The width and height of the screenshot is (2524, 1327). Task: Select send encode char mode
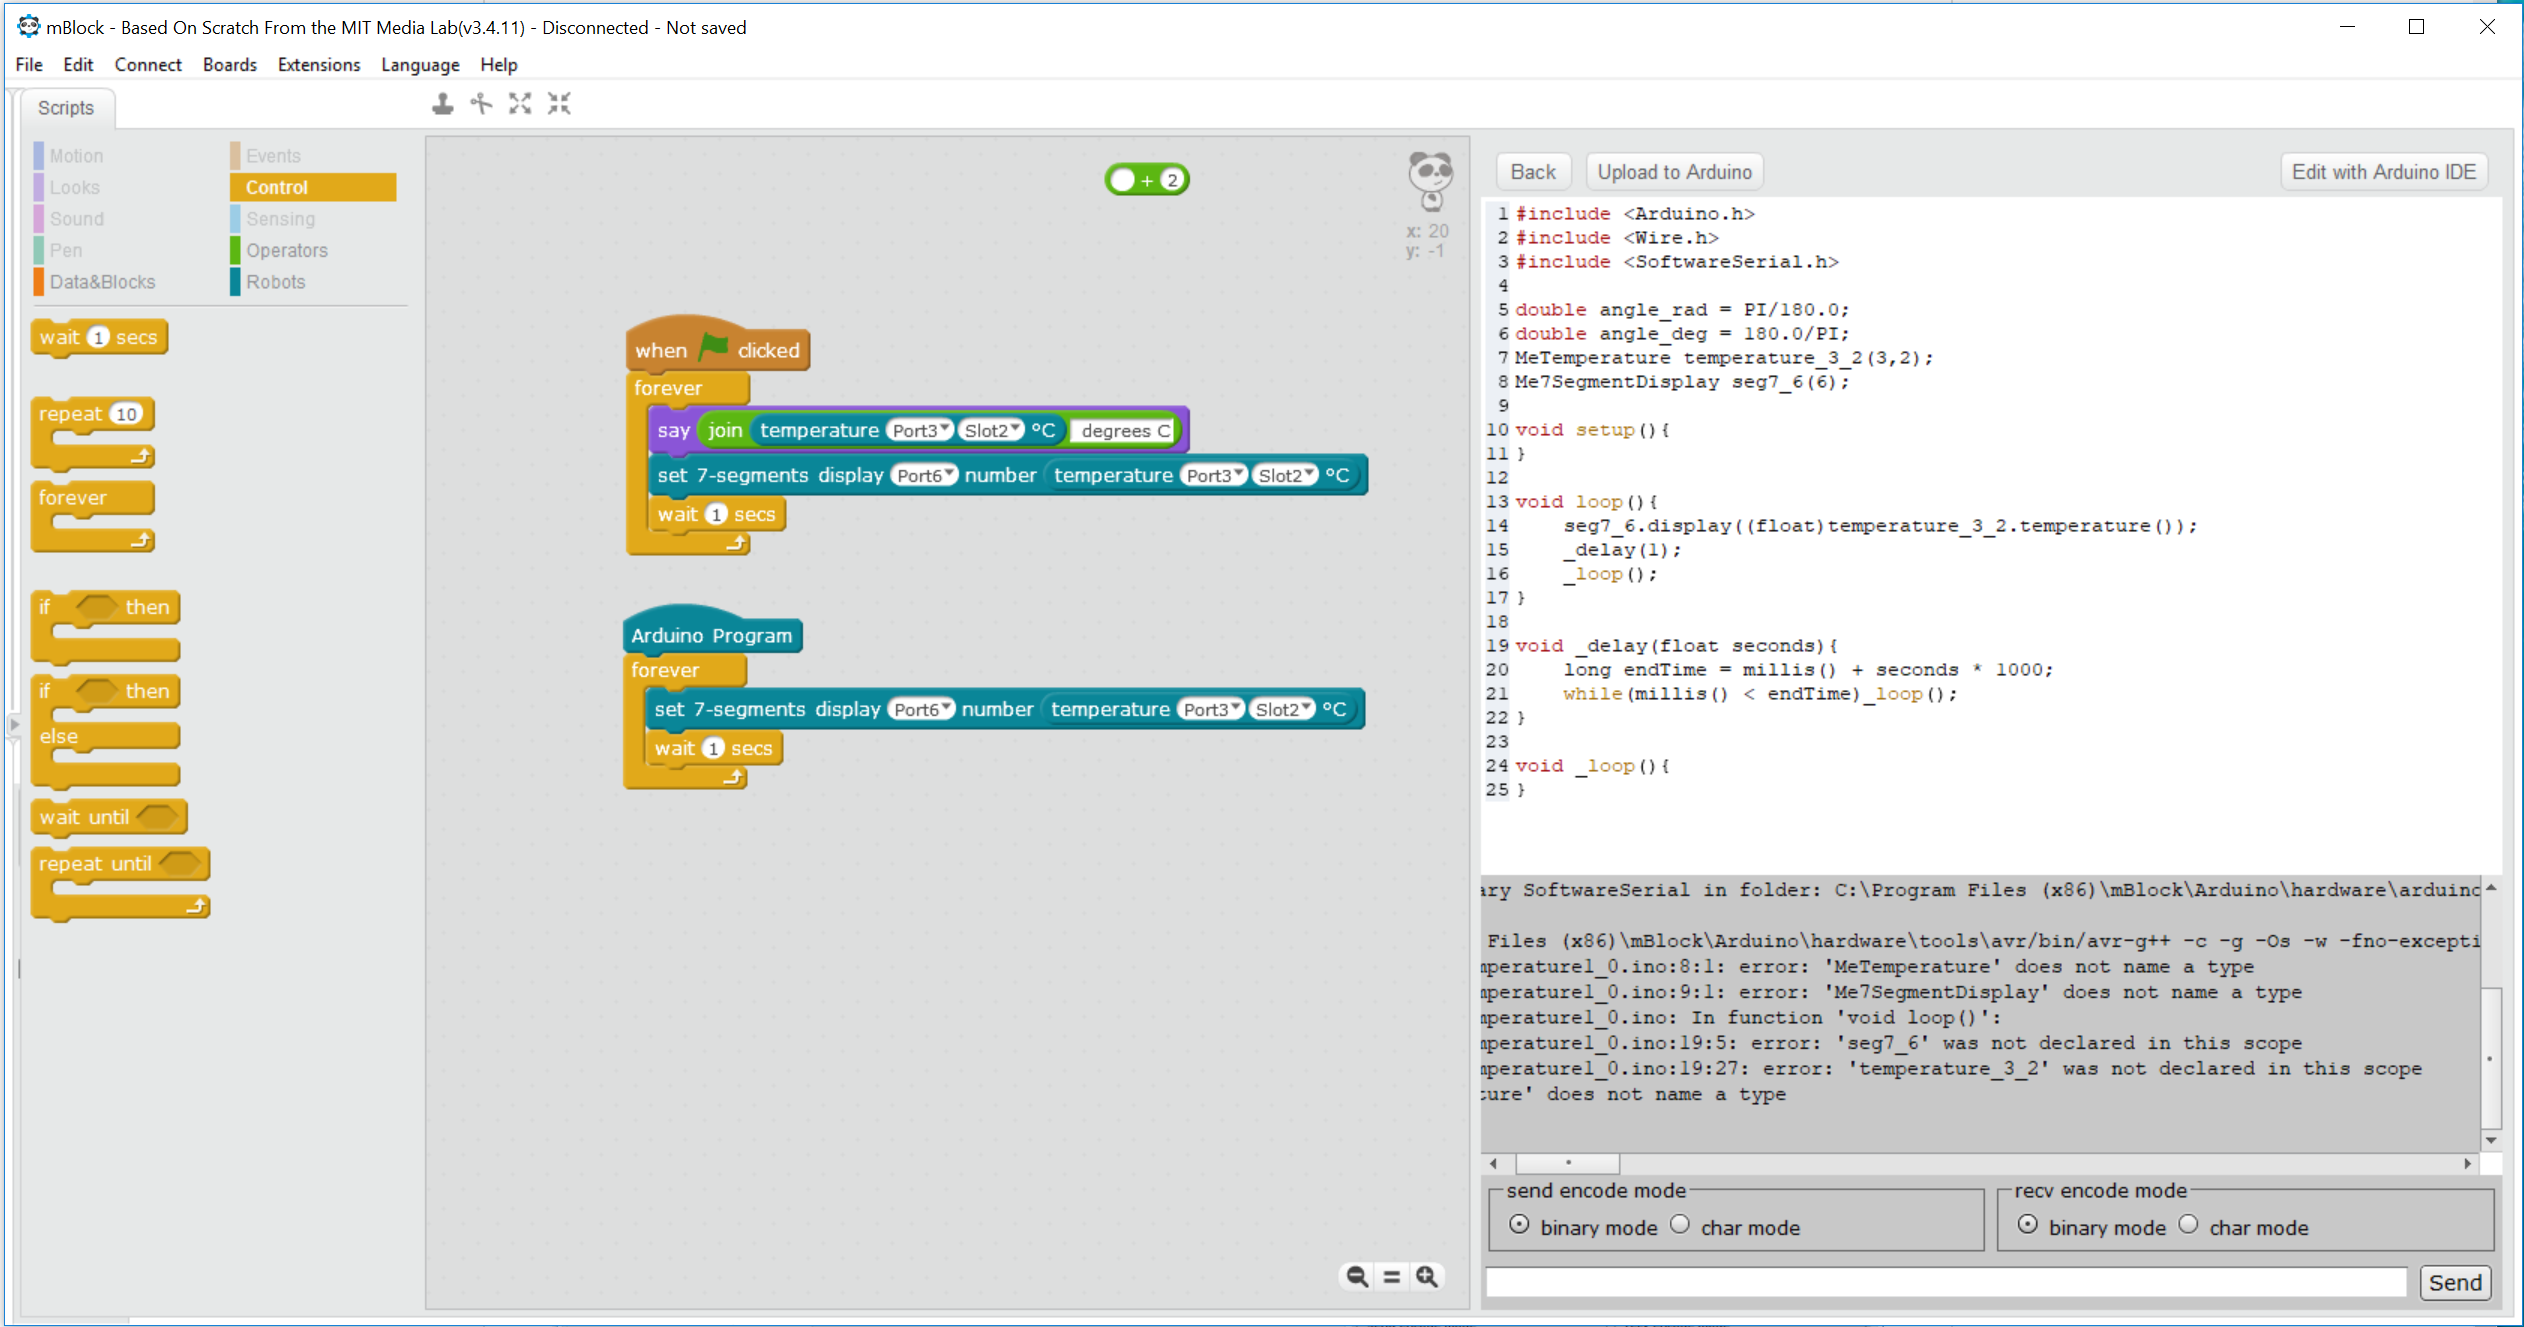1680,1224
